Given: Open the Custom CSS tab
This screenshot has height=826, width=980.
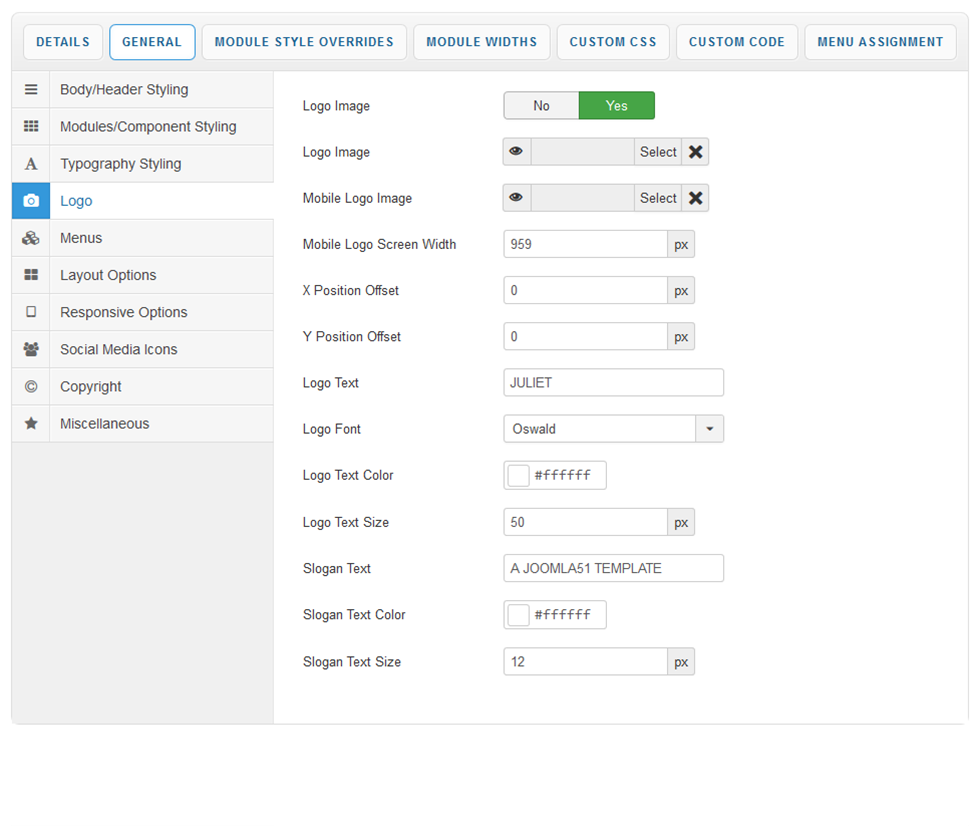Looking at the screenshot, I should point(613,42).
